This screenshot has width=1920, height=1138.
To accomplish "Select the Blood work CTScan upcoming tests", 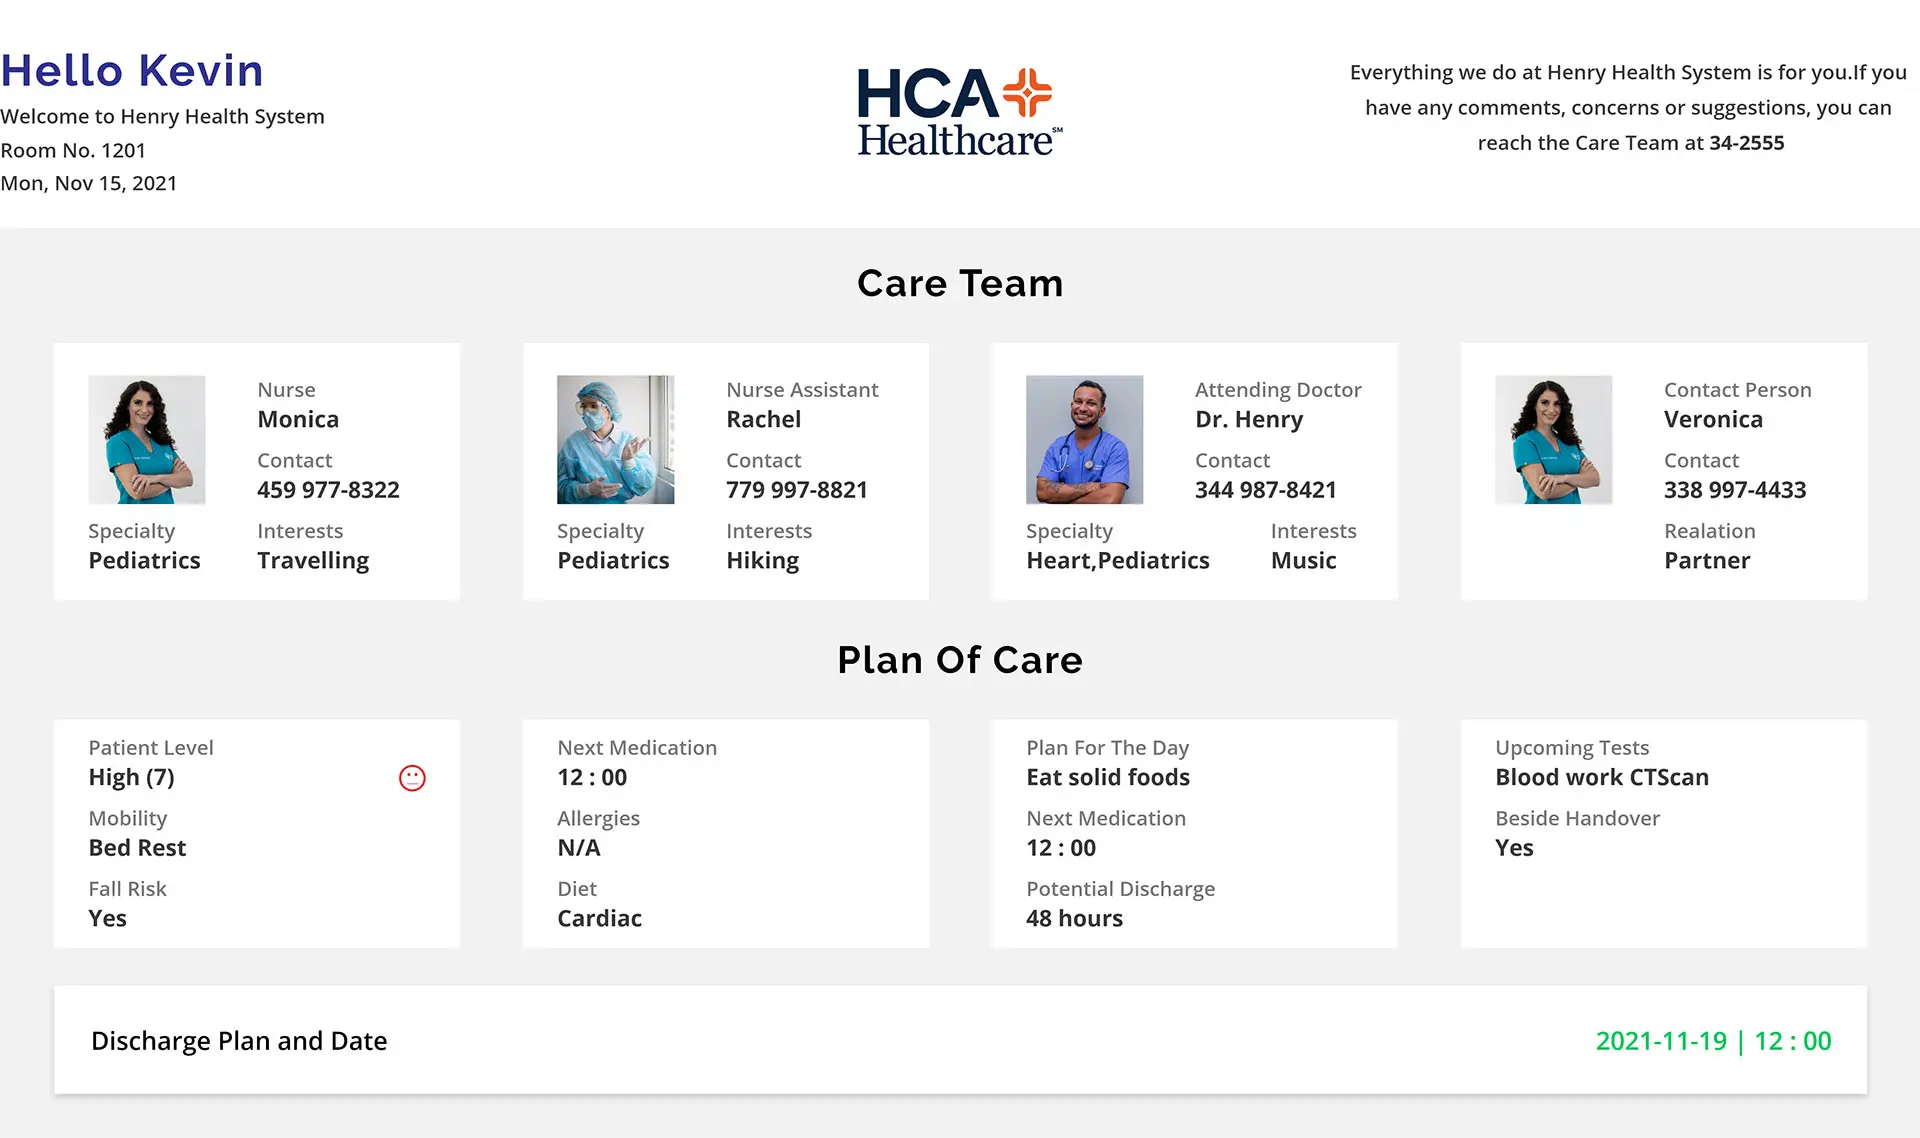I will [1601, 778].
